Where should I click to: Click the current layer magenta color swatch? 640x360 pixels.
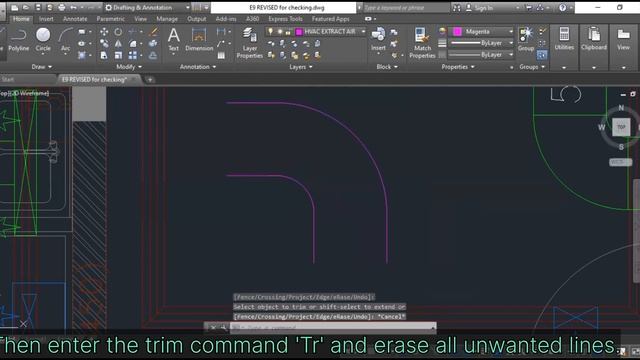point(299,31)
